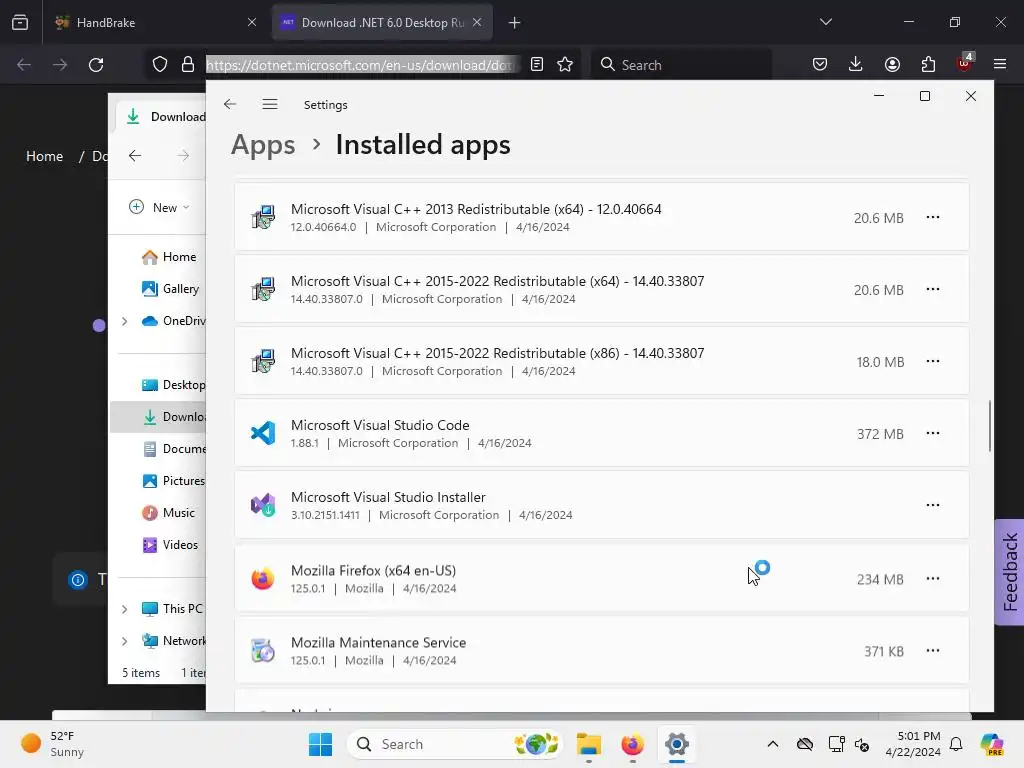Select Pictures in File Explorer sidebar
Viewport: 1024px width, 768px height.
coord(173,481)
